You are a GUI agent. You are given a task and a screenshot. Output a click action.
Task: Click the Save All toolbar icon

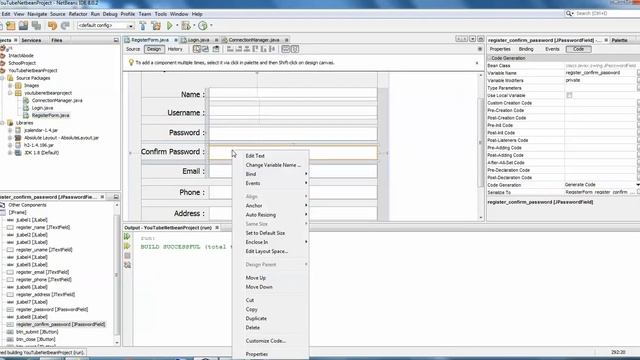click(36, 26)
